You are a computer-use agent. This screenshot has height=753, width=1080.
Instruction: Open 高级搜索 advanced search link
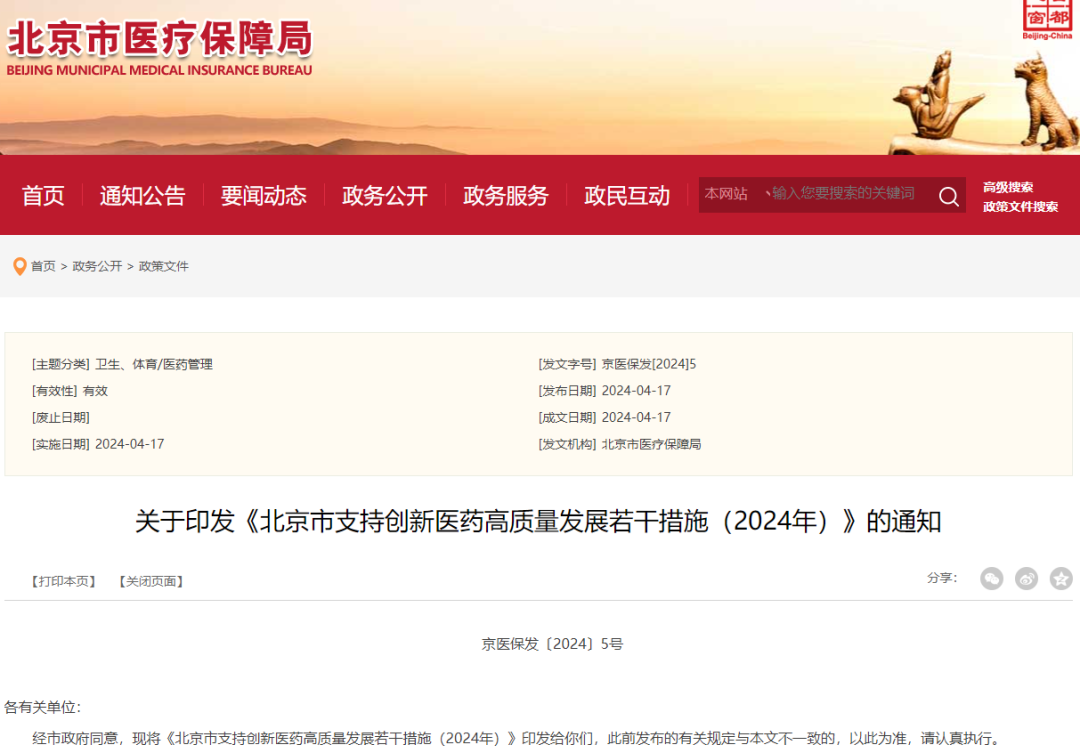1008,187
